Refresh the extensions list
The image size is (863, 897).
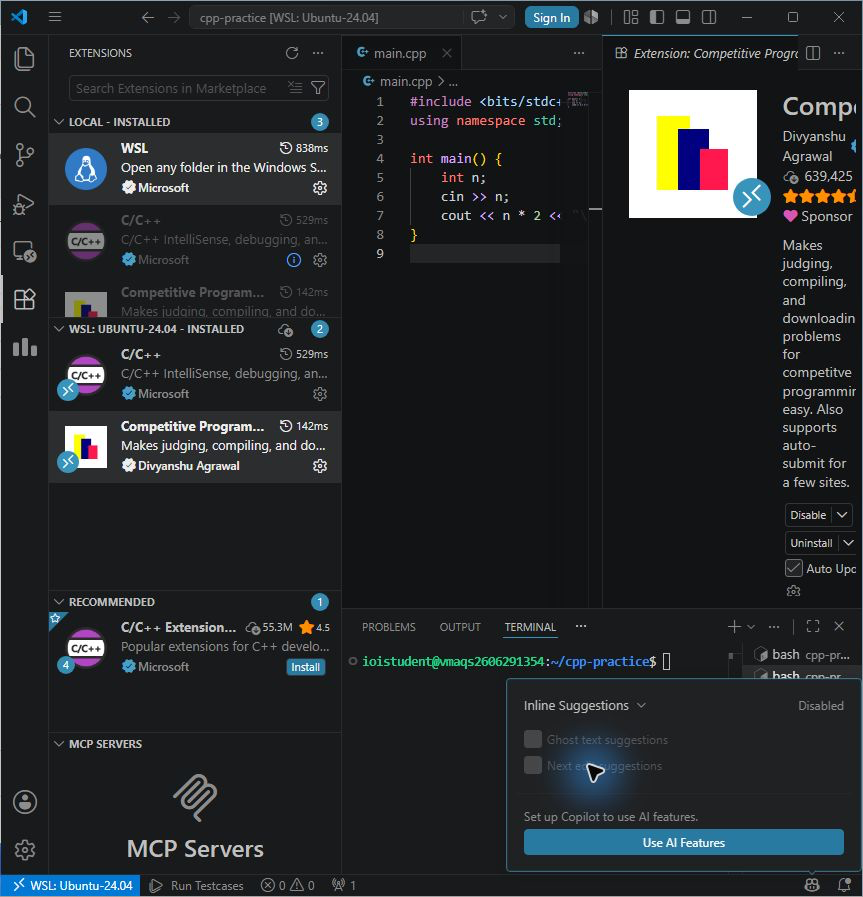tap(292, 53)
